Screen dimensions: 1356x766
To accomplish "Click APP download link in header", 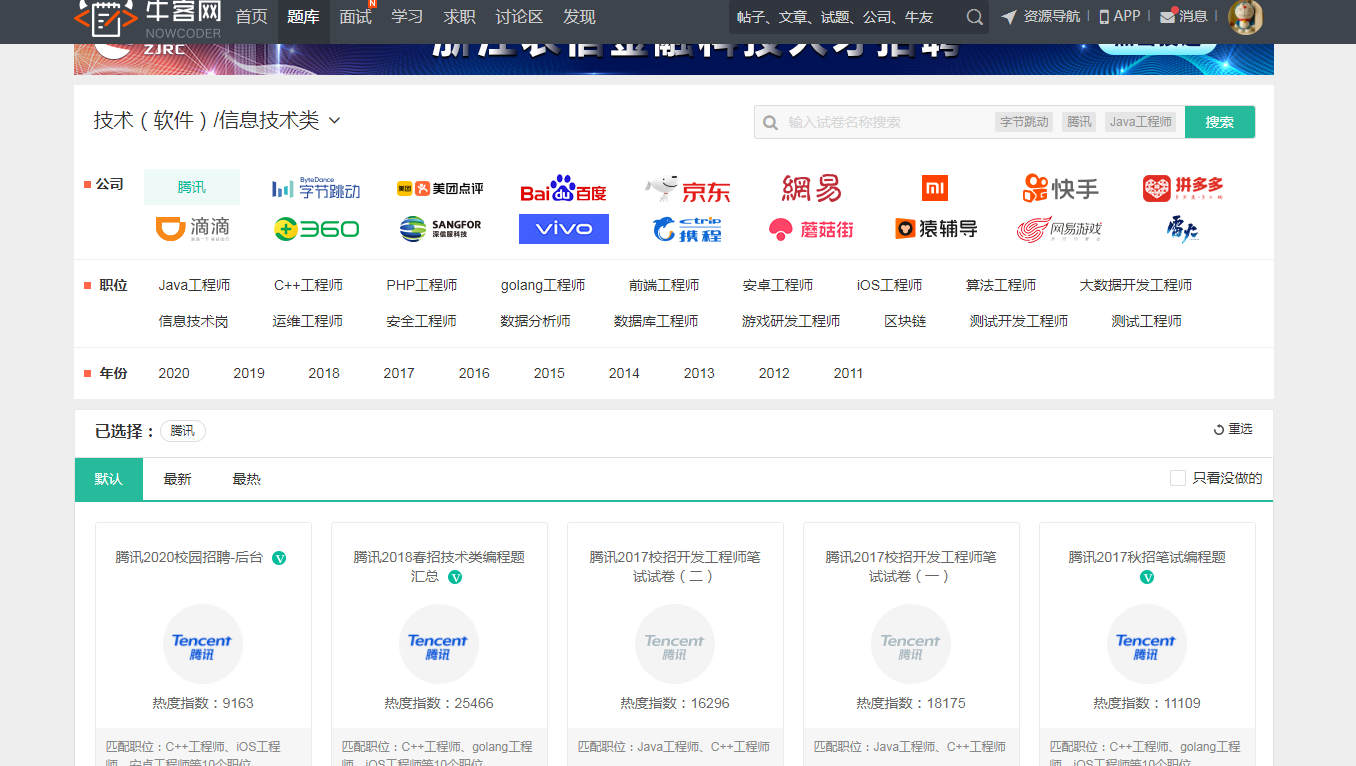I will click(x=1120, y=16).
